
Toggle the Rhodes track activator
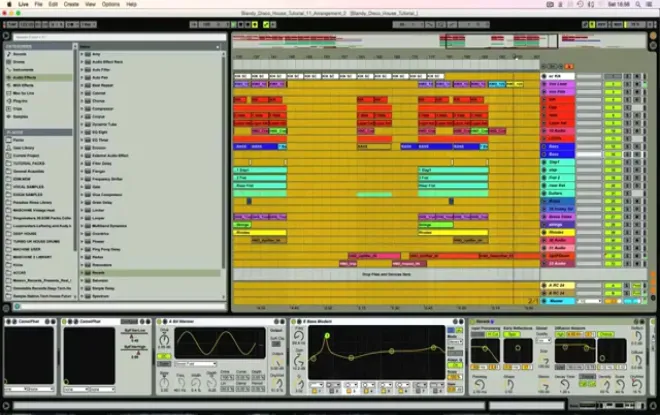613,232
